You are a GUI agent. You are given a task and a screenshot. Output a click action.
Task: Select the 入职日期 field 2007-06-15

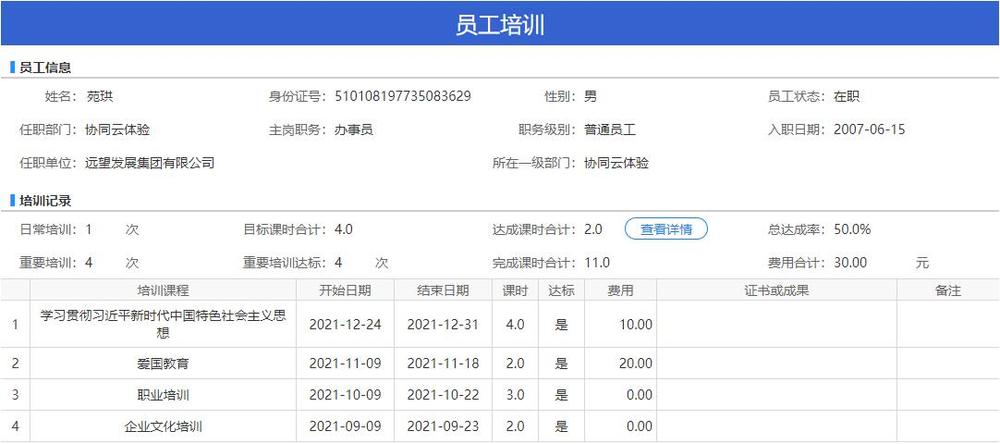(869, 130)
